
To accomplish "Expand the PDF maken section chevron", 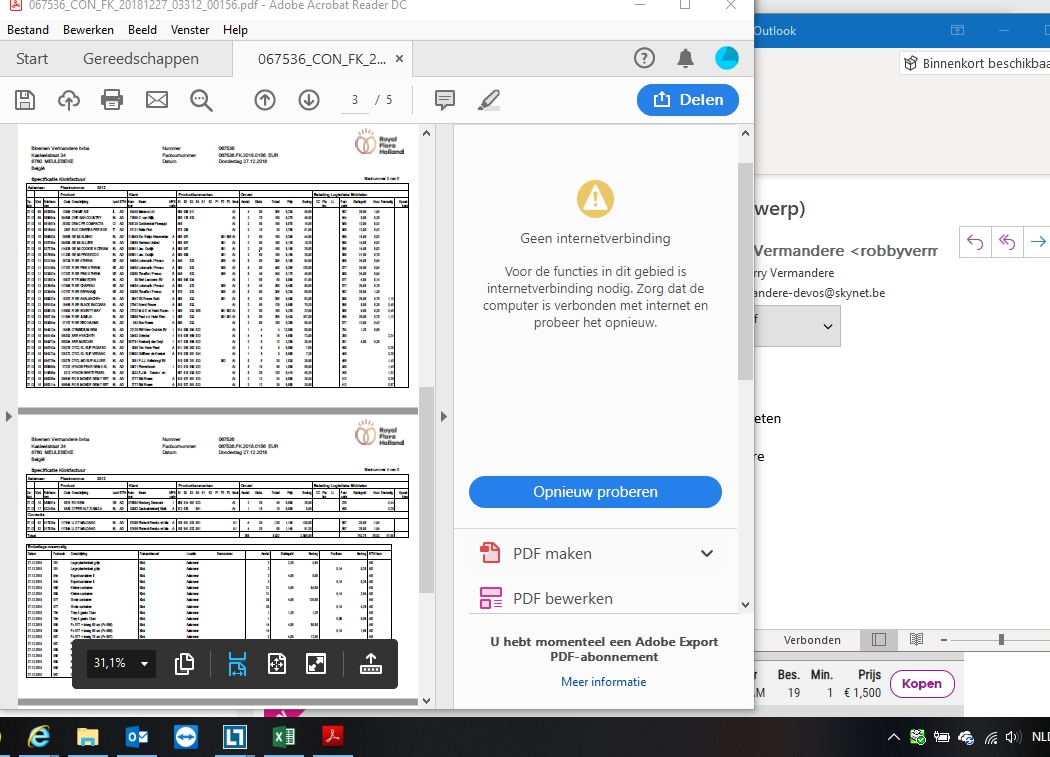I will click(706, 553).
